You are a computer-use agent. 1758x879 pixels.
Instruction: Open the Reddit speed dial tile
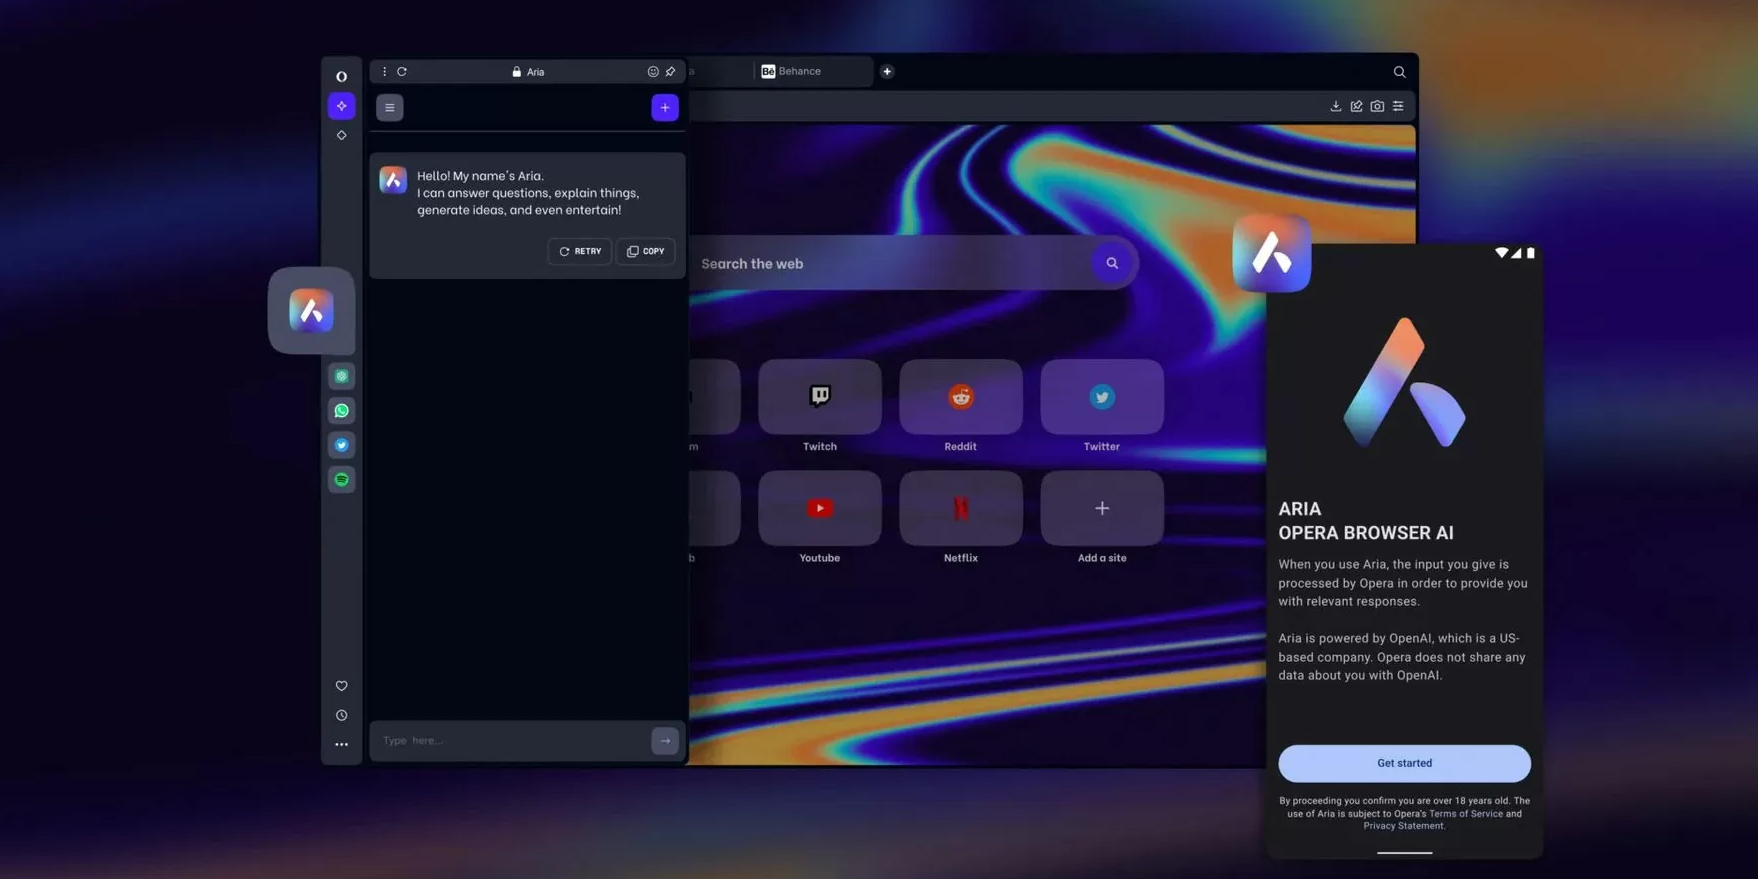961,397
